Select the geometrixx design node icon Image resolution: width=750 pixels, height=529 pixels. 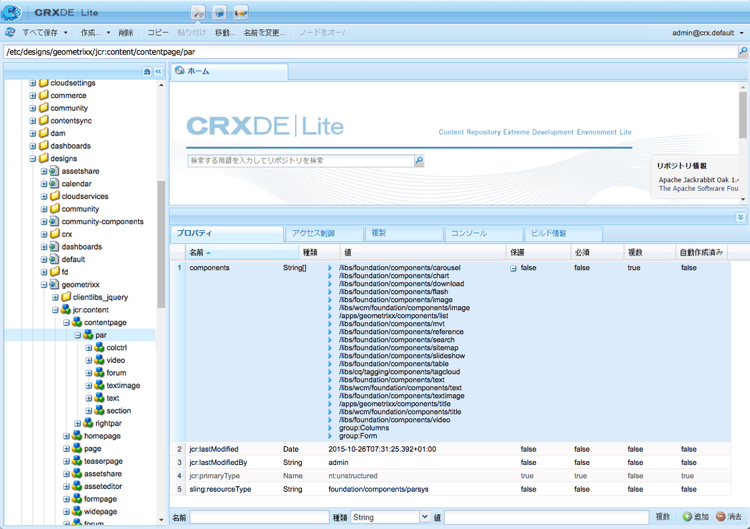coord(55,284)
